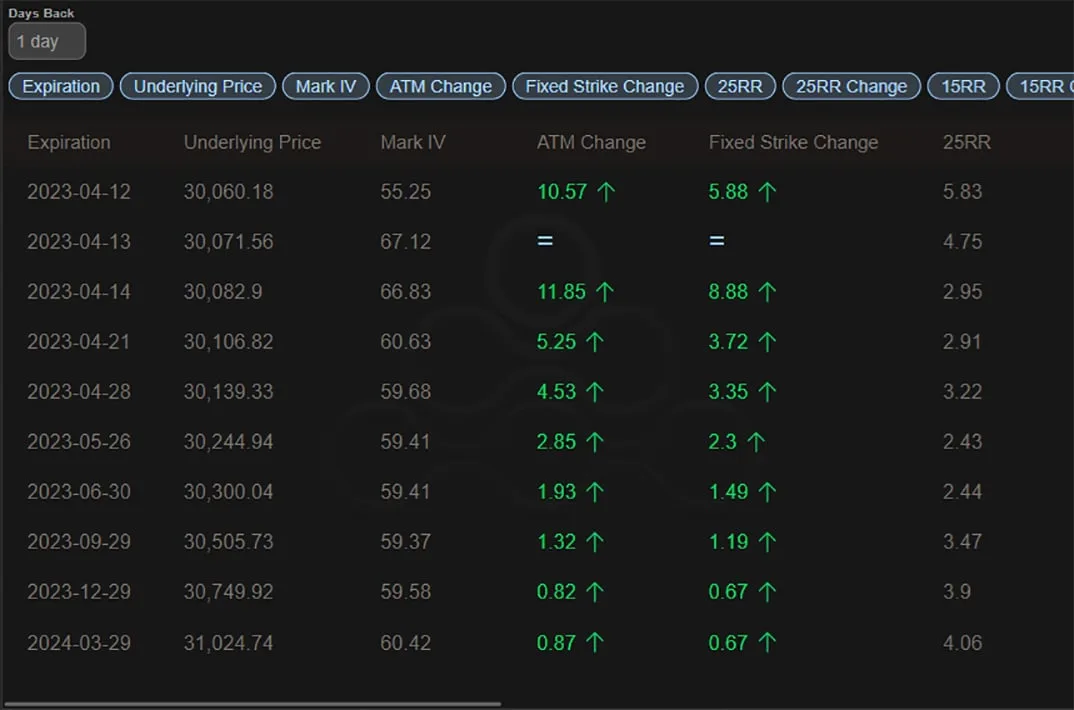The width and height of the screenshot is (1074, 710).
Task: Select the 2023-09-29 expiration cell
Action: point(79,542)
